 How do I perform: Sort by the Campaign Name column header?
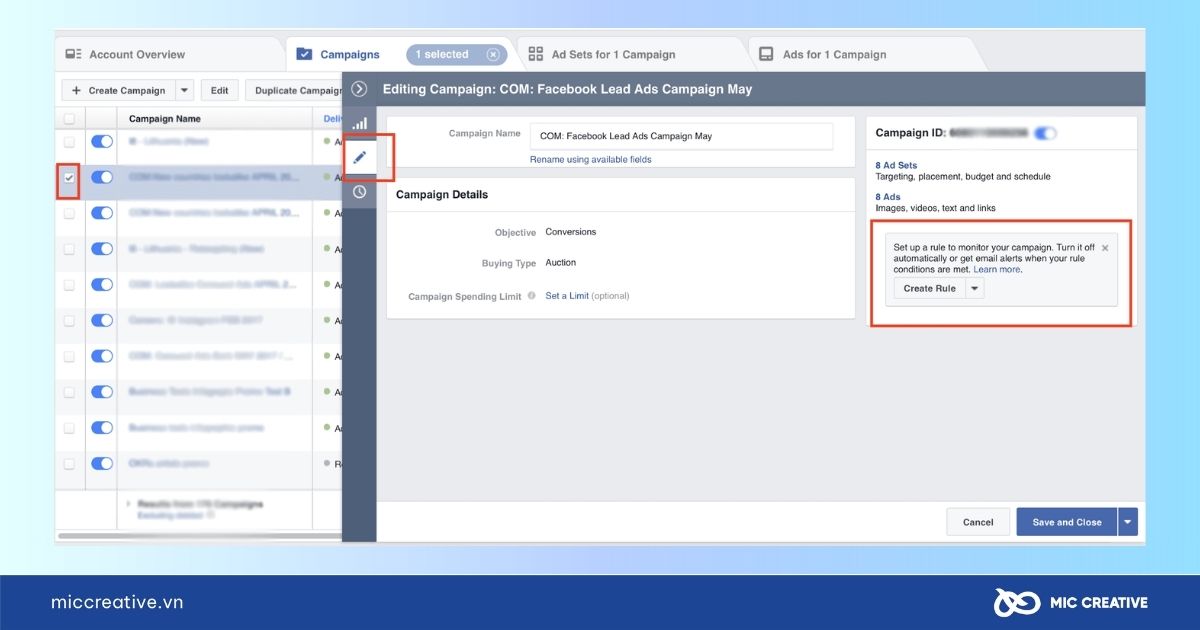coord(165,119)
